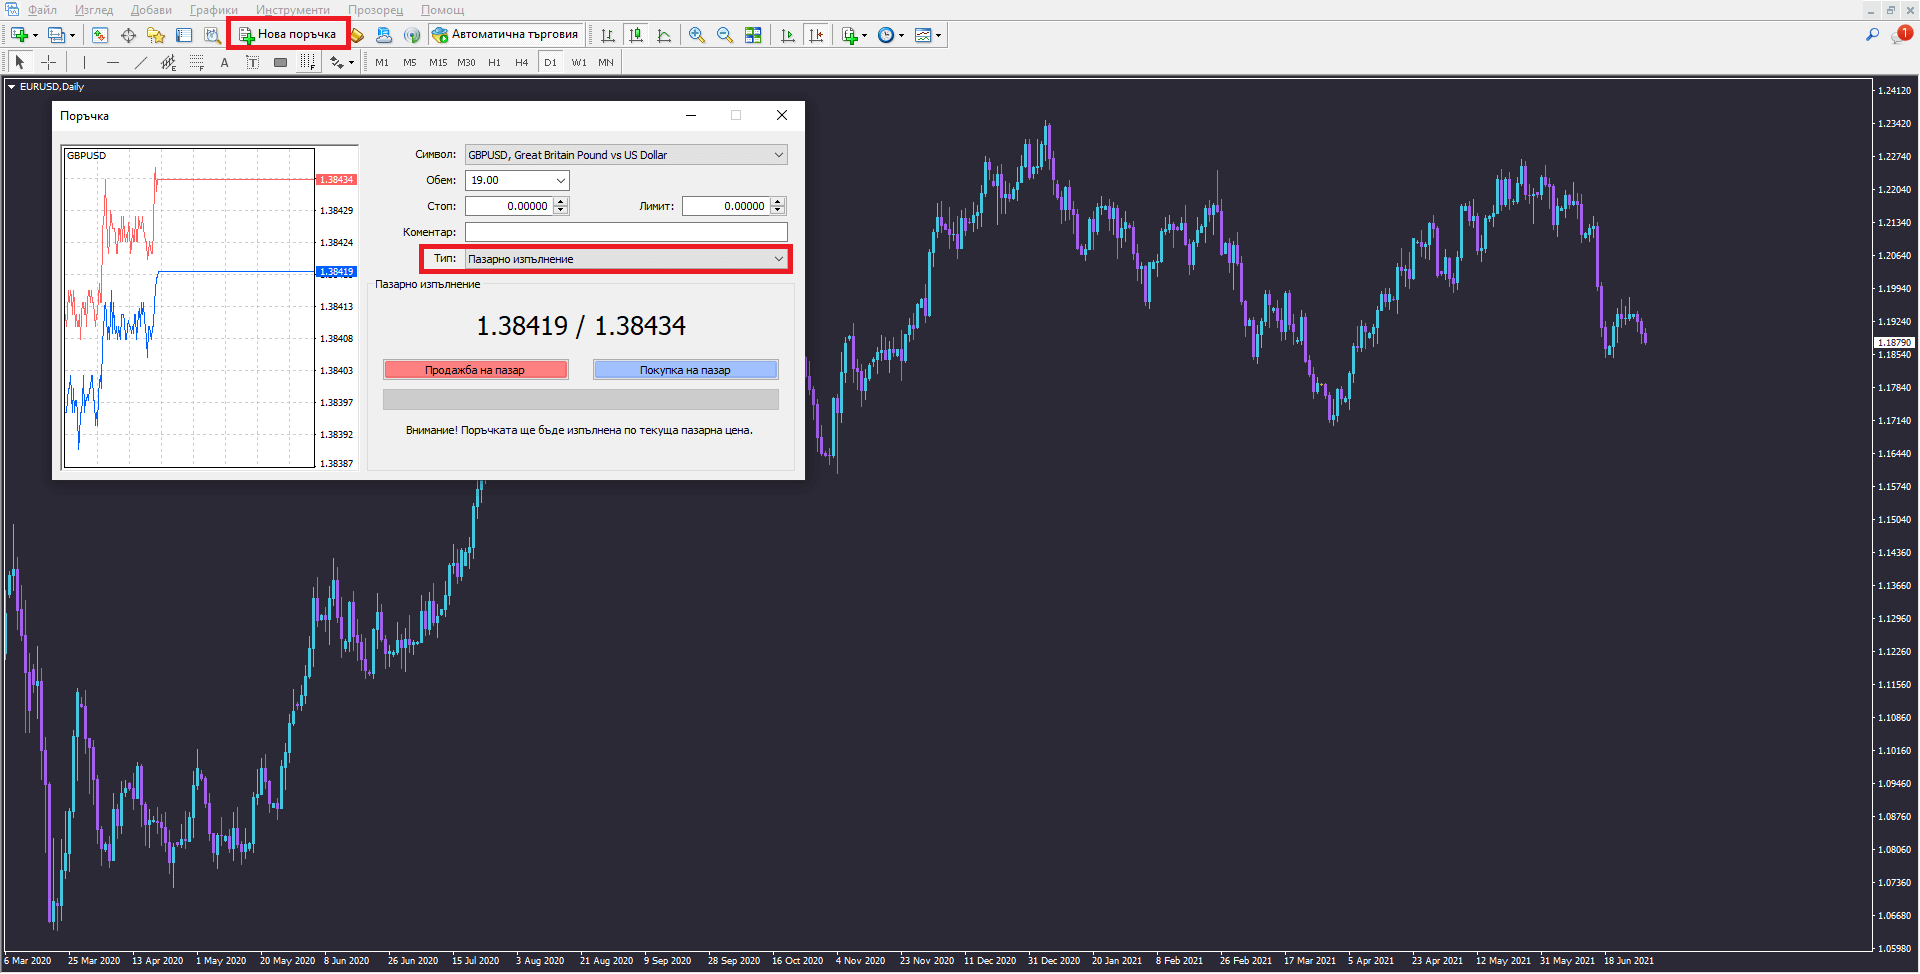Open the Strategy Tester magnifier icon
The height and width of the screenshot is (974, 1920).
(212, 35)
